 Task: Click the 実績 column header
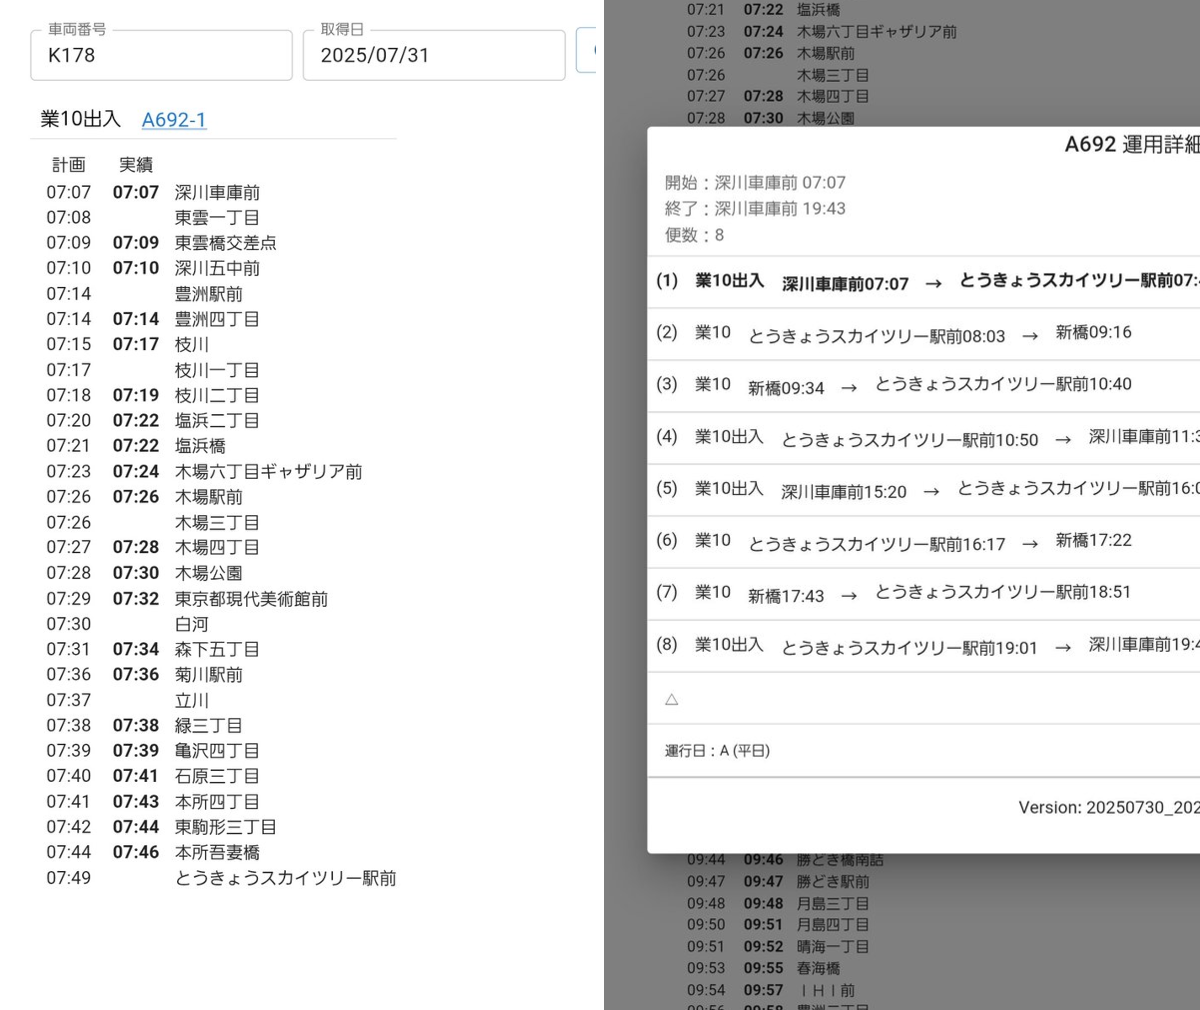136,165
